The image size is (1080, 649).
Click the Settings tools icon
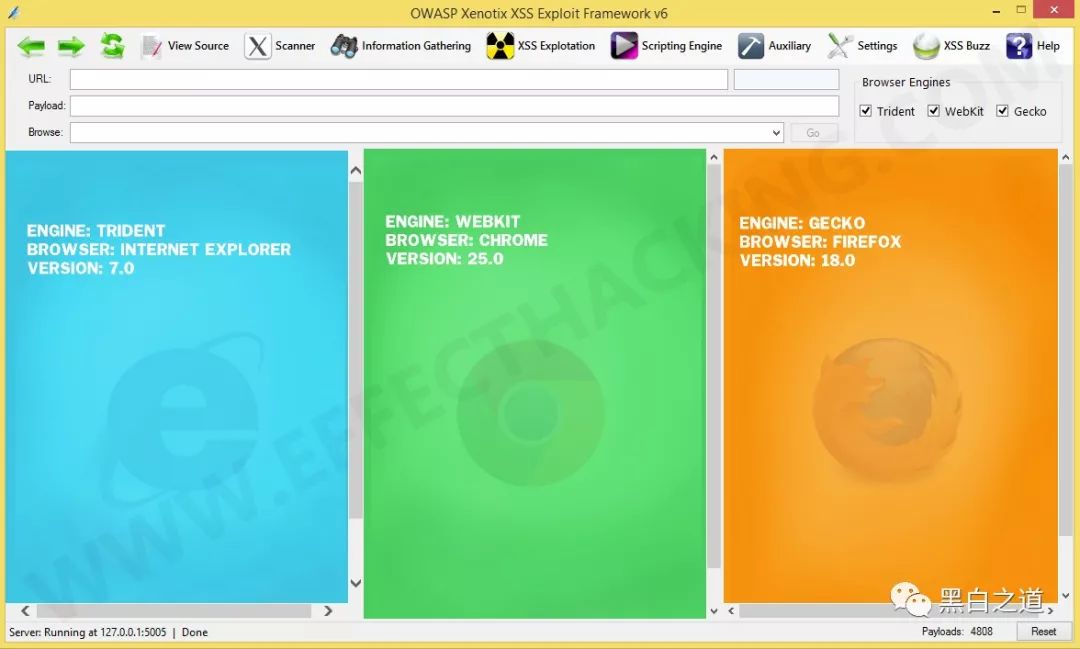tap(840, 46)
